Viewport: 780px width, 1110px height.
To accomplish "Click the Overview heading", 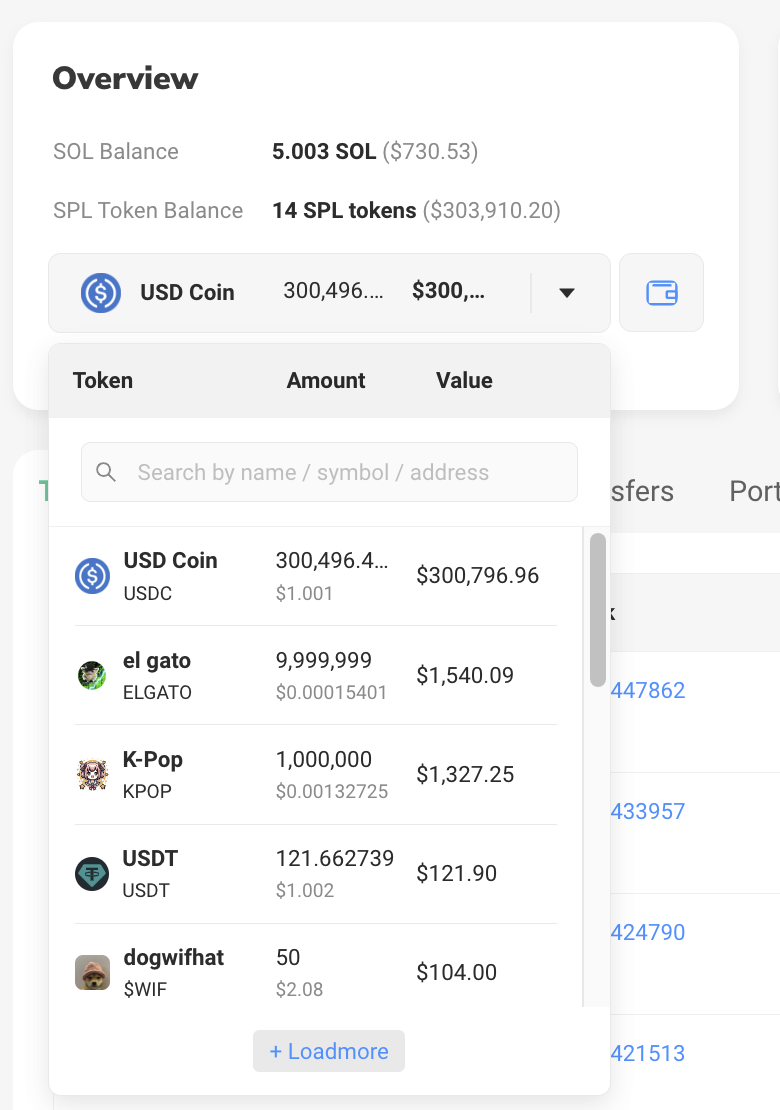I will coord(125,79).
